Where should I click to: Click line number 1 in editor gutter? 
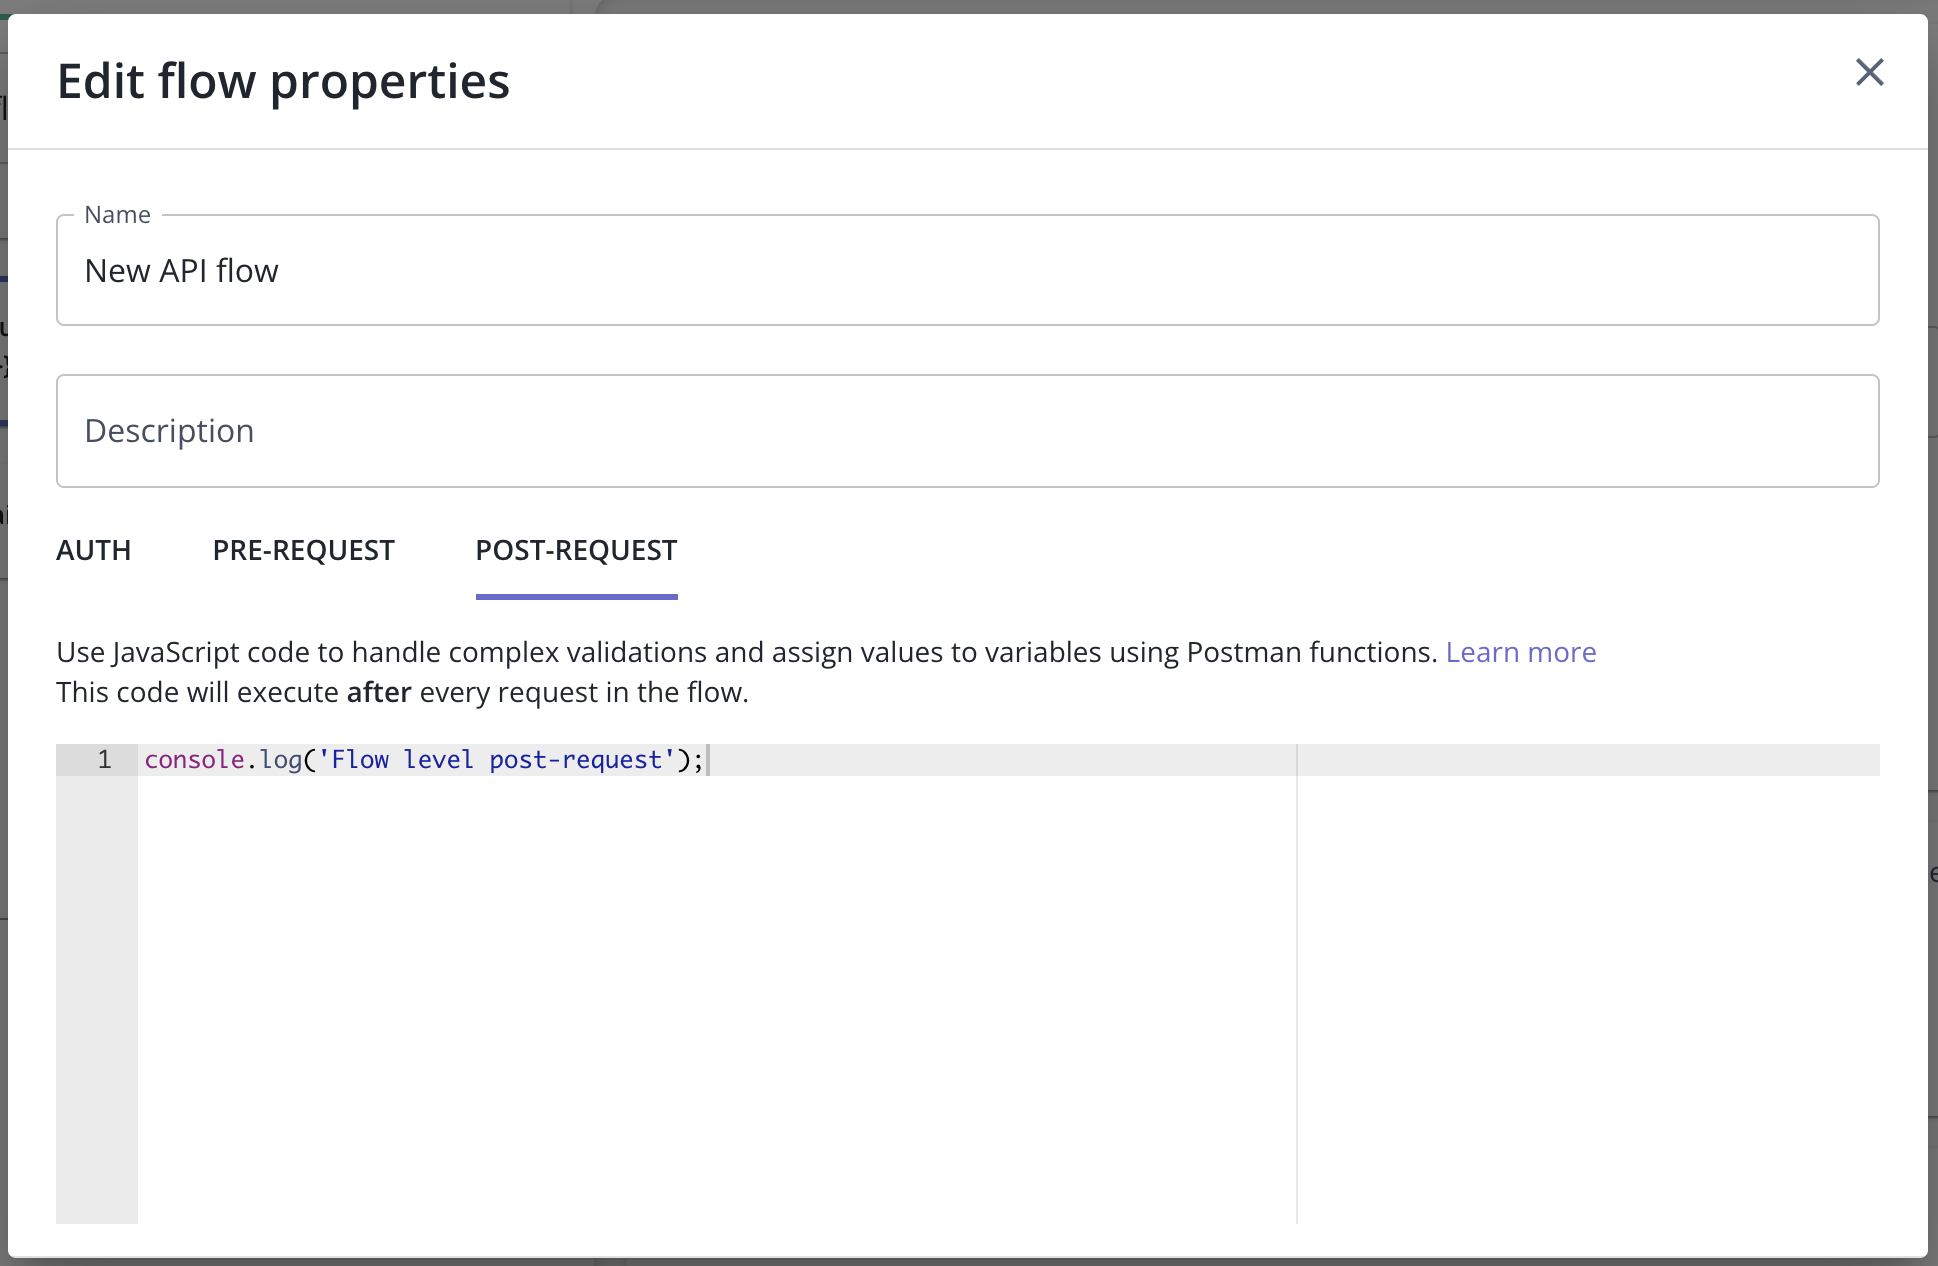(x=104, y=760)
